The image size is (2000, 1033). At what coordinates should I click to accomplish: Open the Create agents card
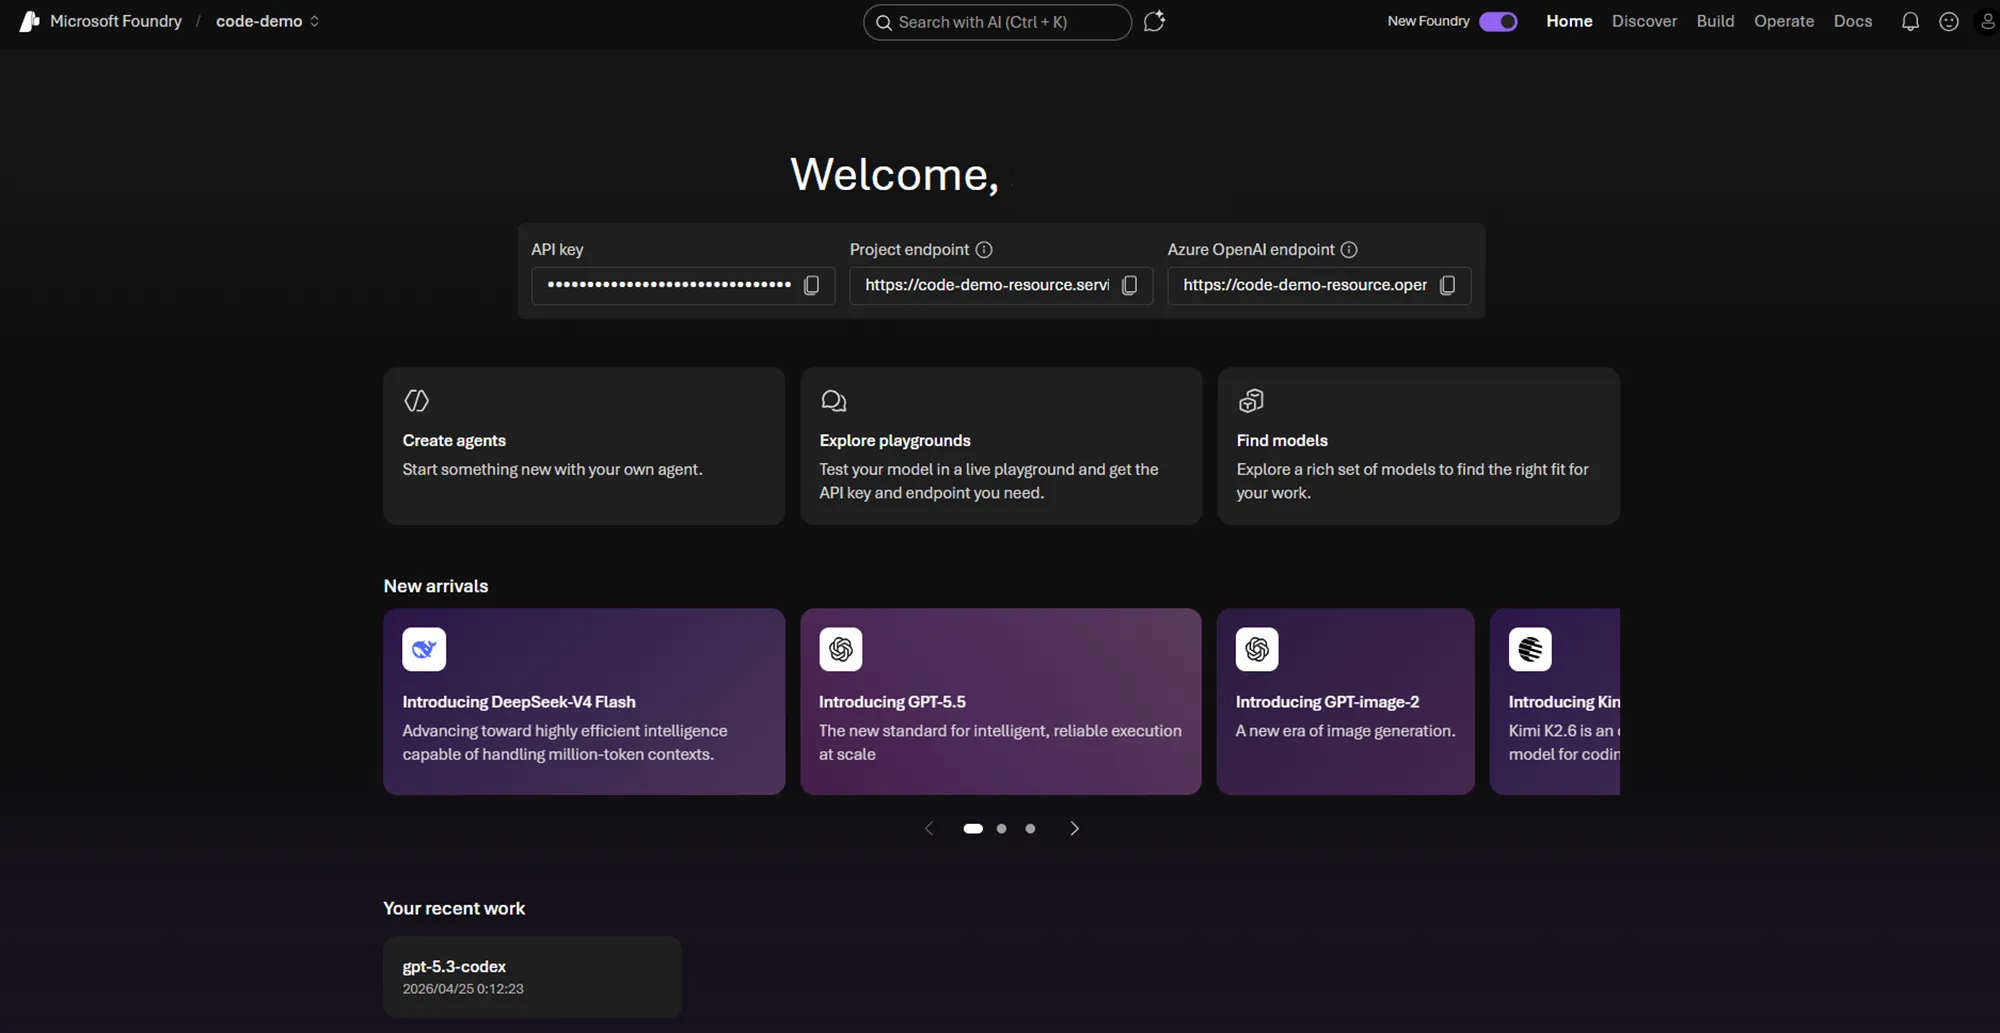pyautogui.click(x=584, y=446)
